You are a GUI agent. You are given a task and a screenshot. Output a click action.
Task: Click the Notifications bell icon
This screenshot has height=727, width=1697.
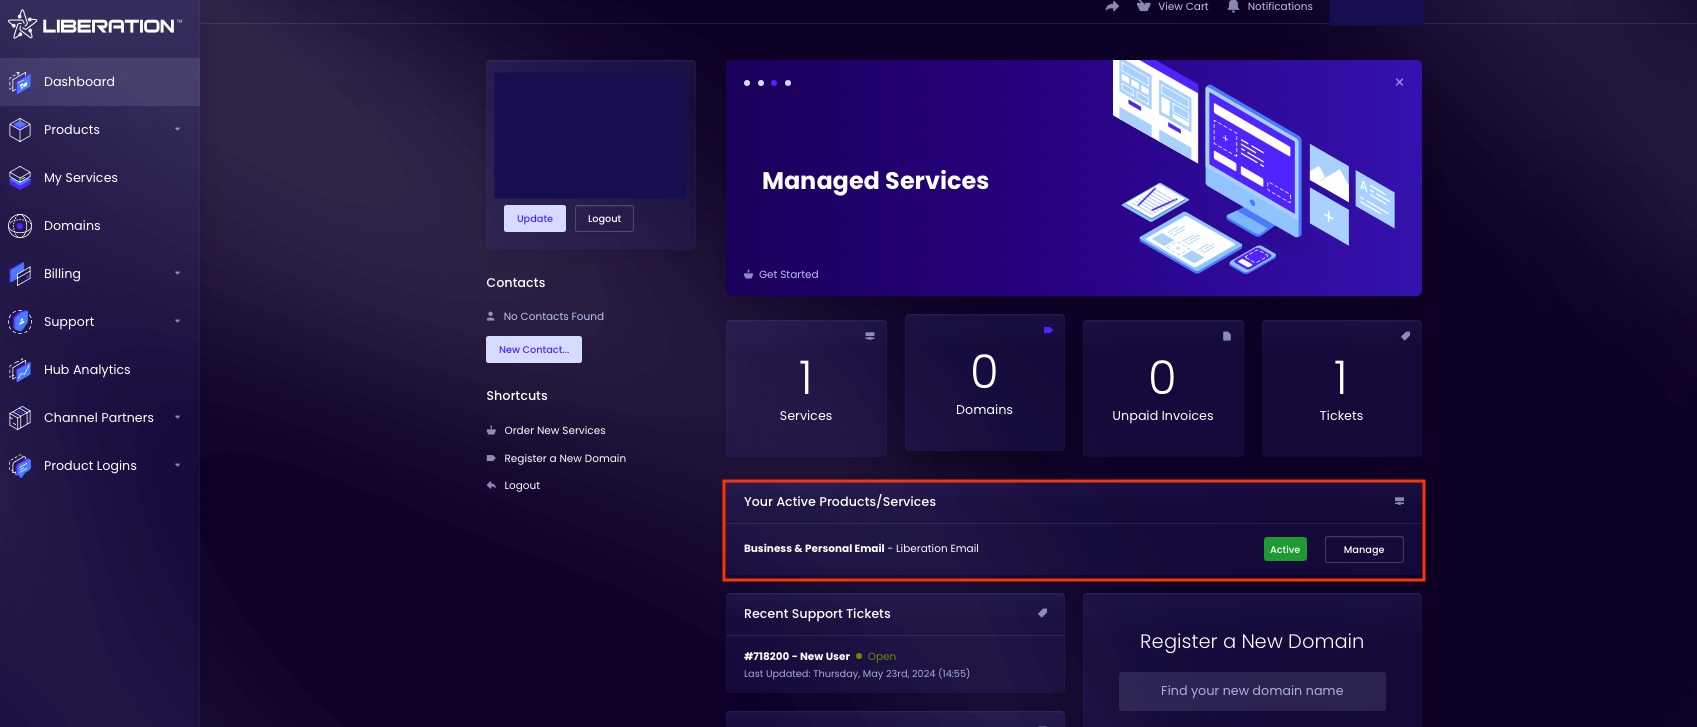click(1233, 6)
